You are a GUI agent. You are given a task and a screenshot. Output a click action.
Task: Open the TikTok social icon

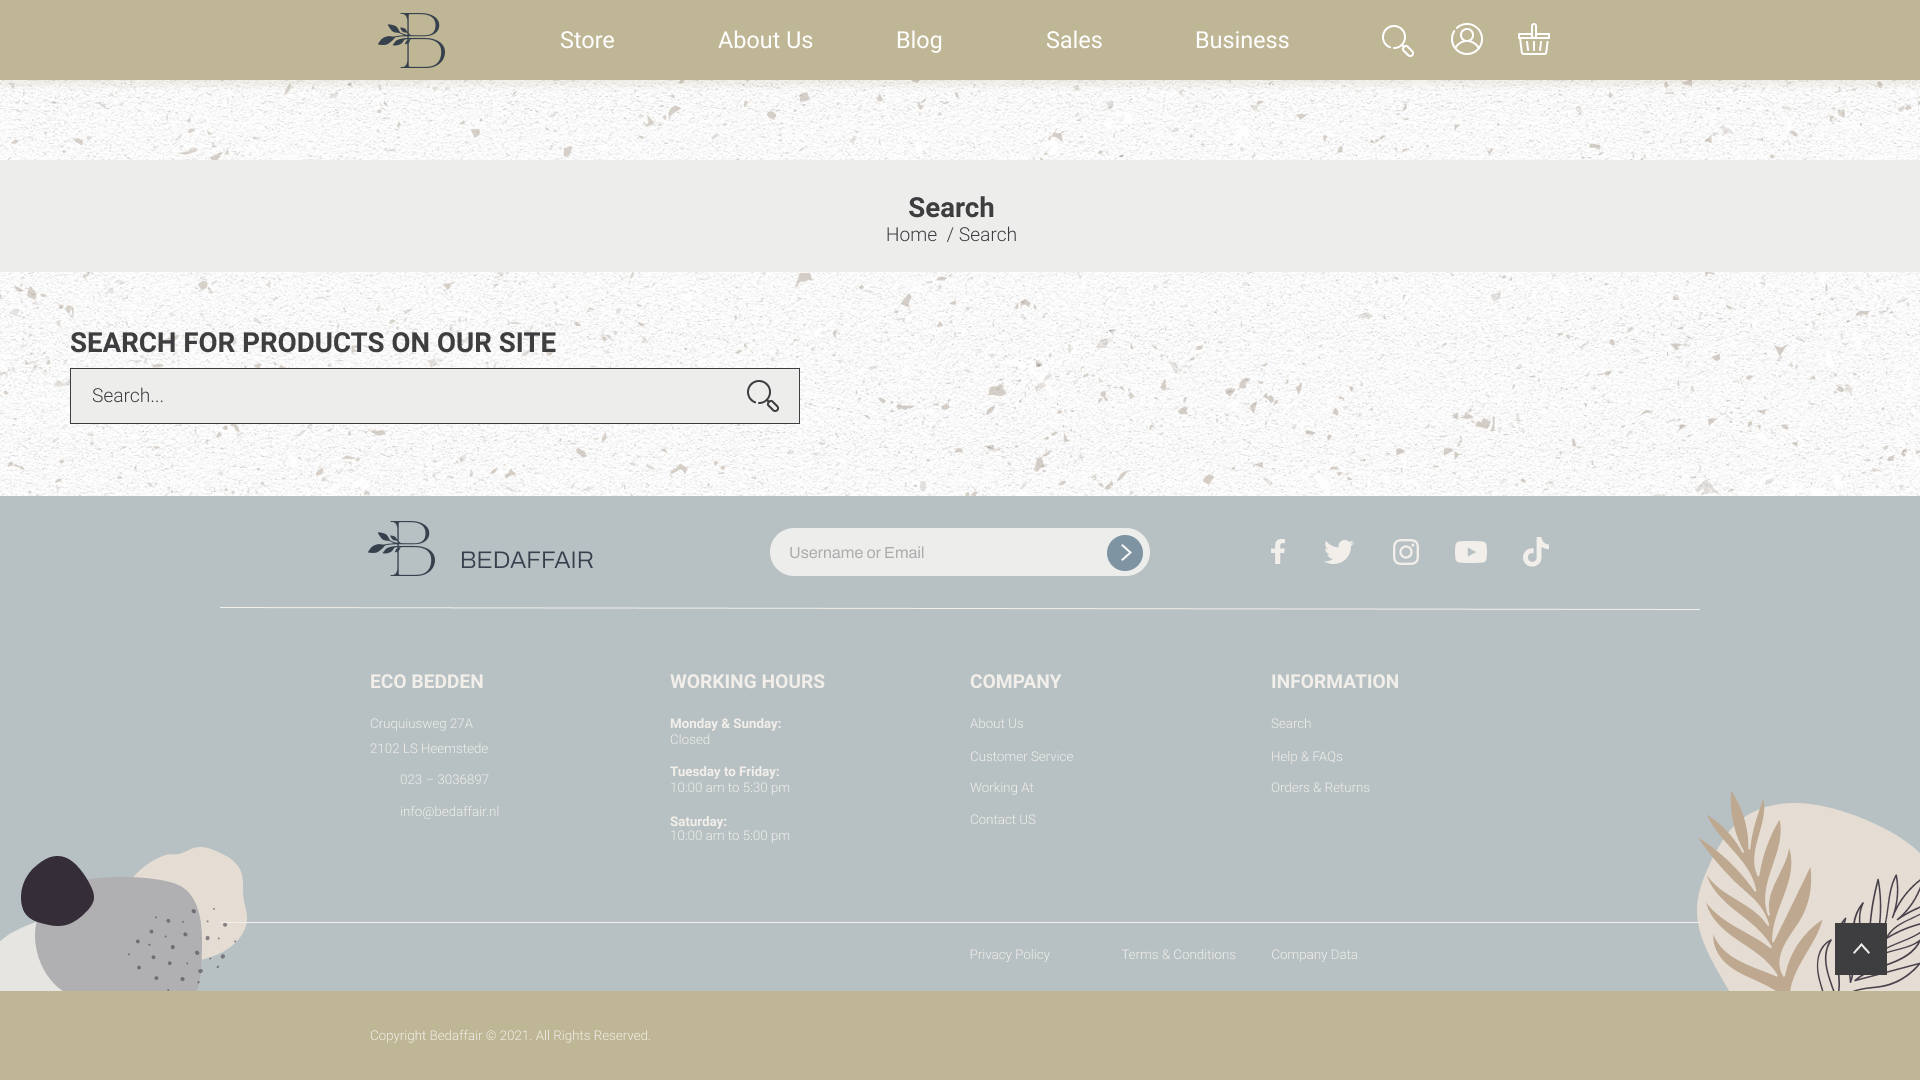(1535, 552)
